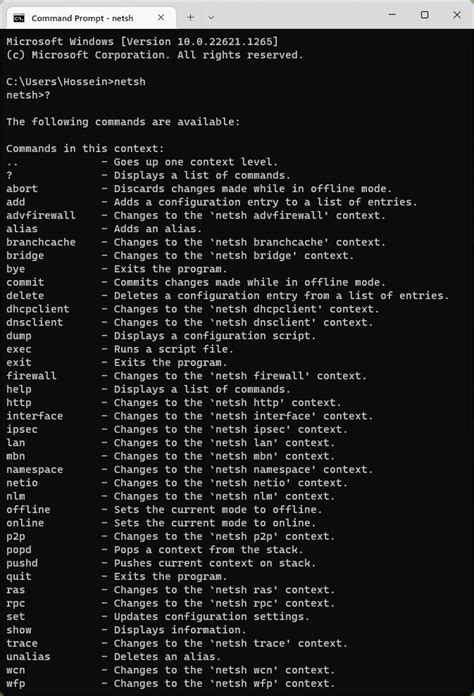Click the 'wfp' command on the last line

click(16, 683)
